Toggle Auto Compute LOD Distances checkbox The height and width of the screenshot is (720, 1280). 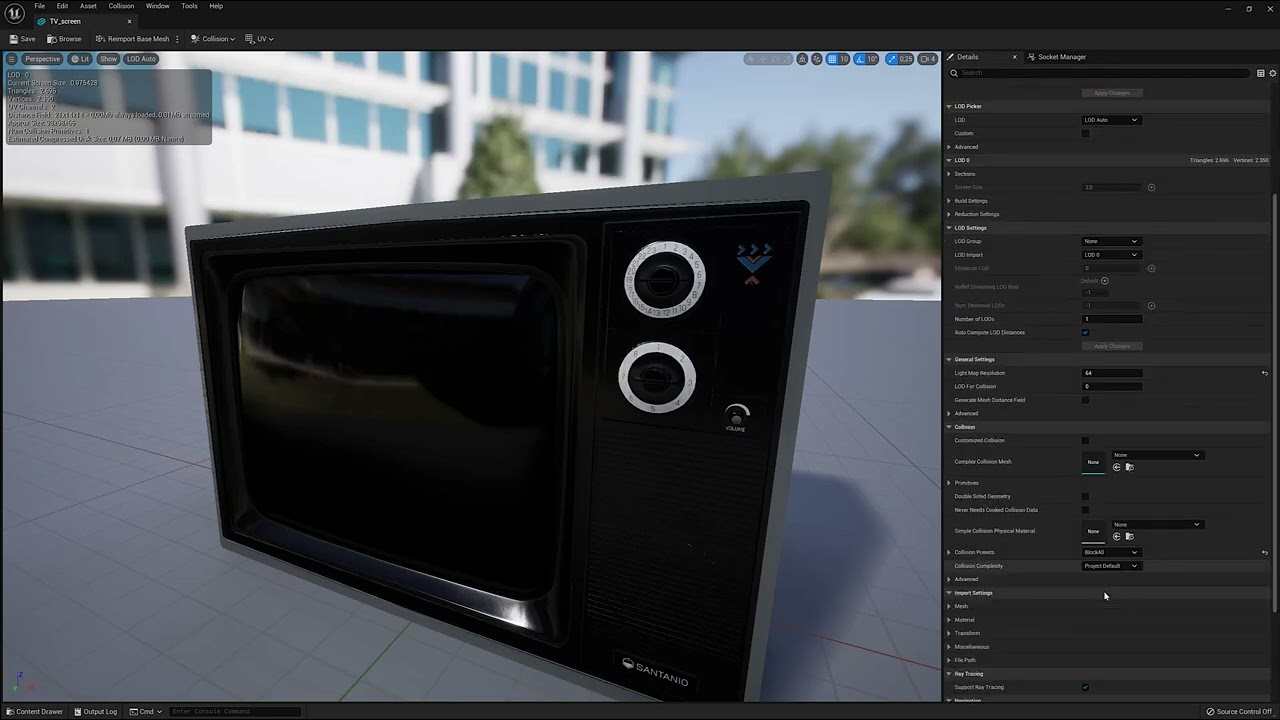[x=1085, y=332]
